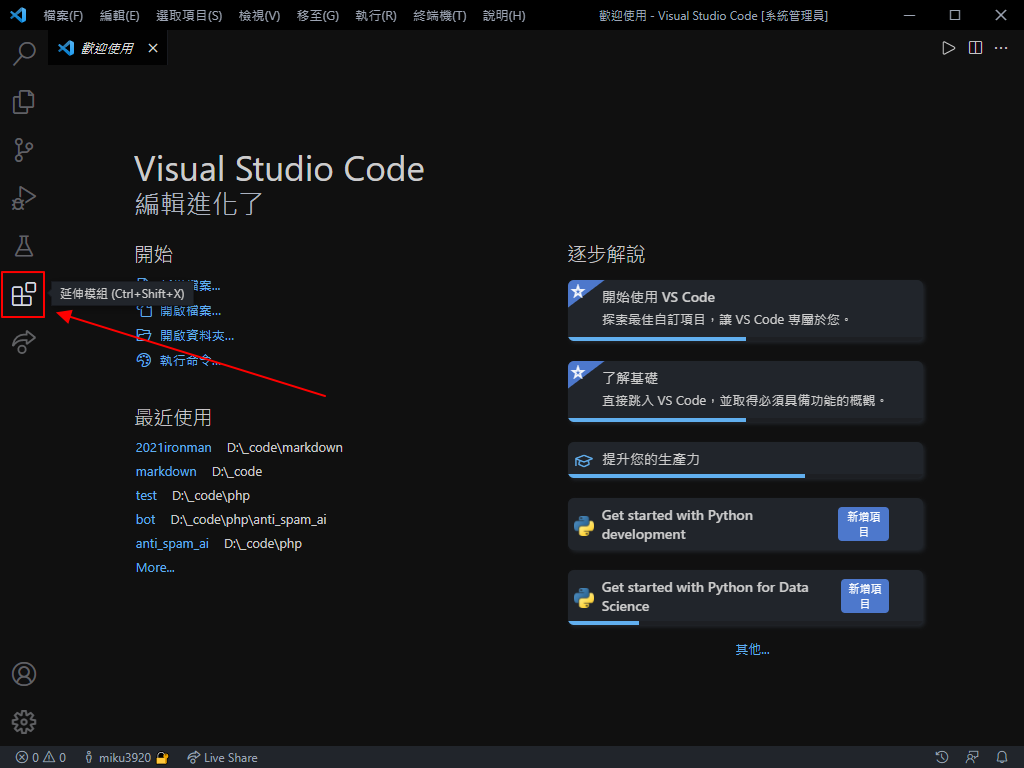The image size is (1024, 768).
Task: Open the Search view in activity bar
Action: tap(24, 54)
